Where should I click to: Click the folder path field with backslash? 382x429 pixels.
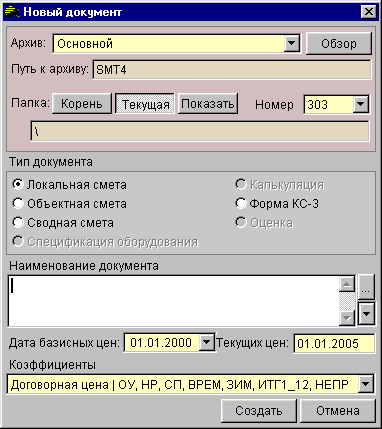coord(200,131)
